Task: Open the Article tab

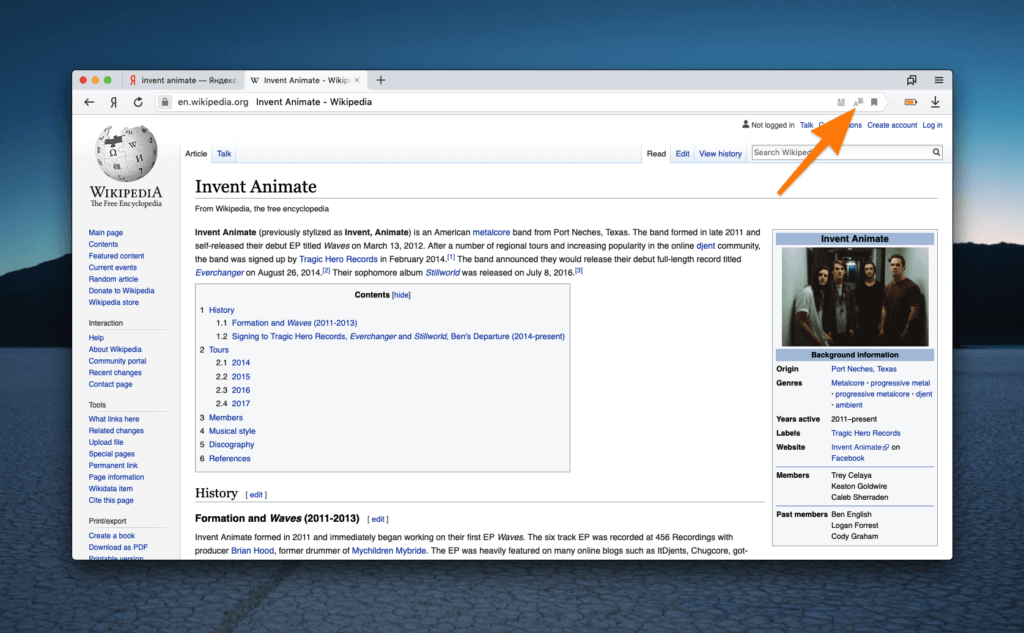Action: (196, 154)
